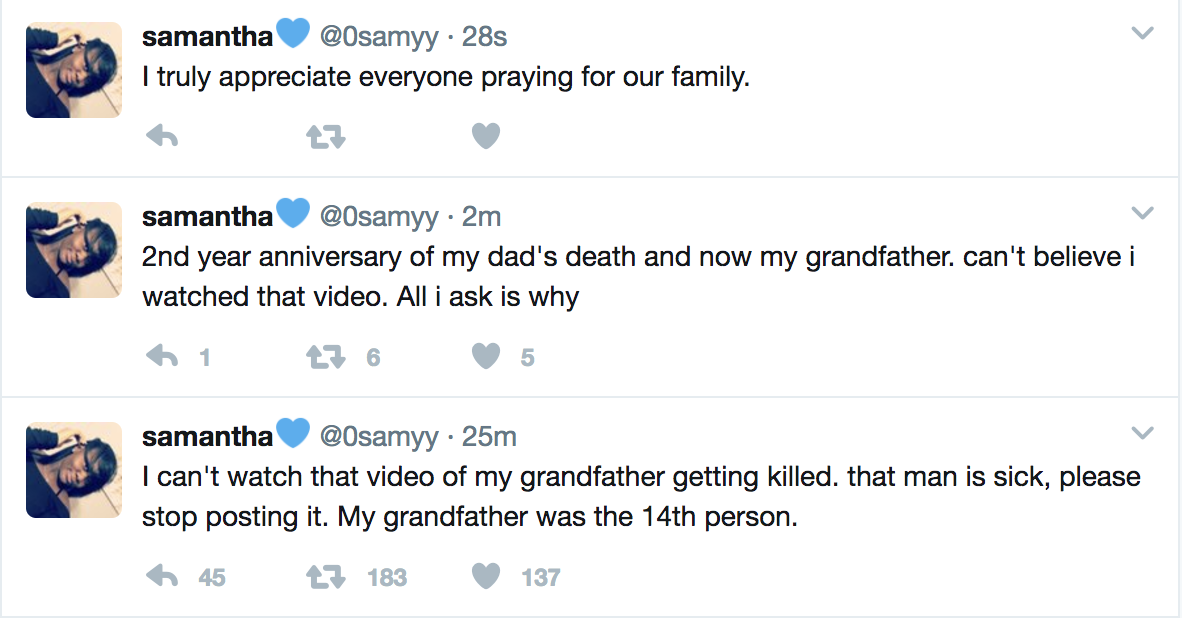Click the avatar thumbnail on the 25m tweet
1182x618 pixels.
(x=74, y=470)
